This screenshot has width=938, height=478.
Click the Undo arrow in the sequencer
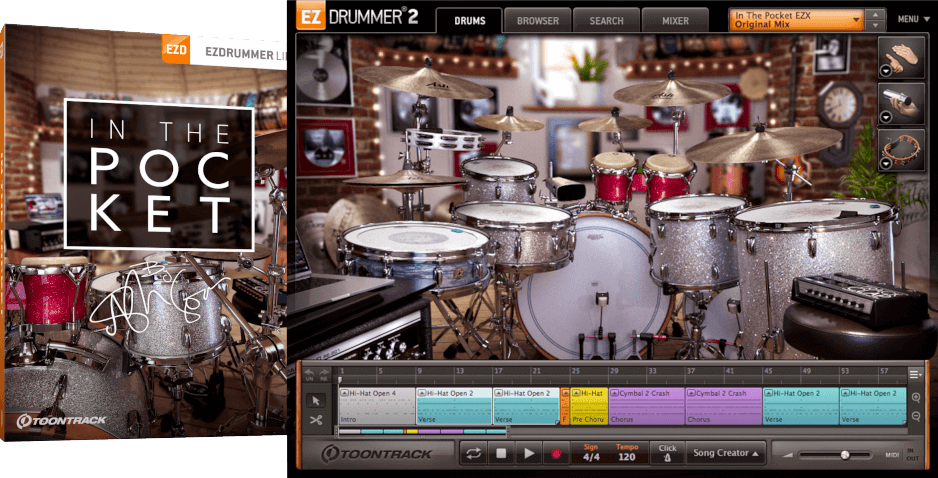[309, 375]
